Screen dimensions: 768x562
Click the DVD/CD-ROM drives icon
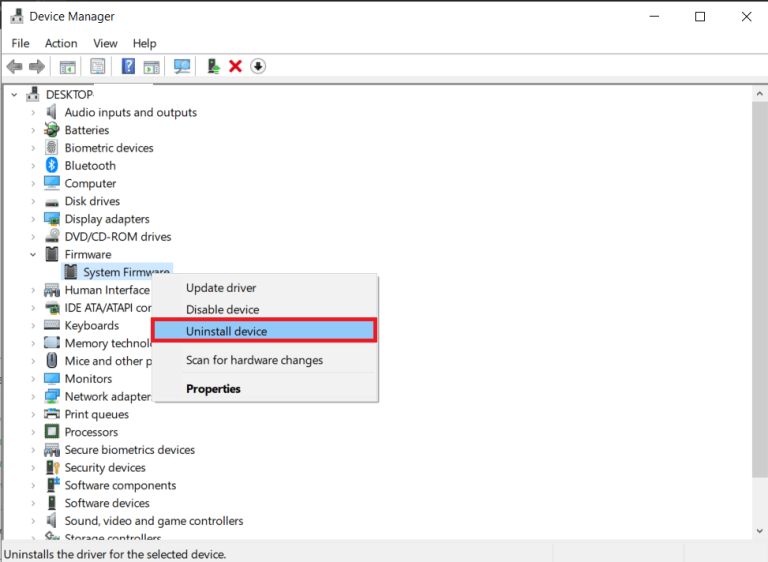click(52, 236)
